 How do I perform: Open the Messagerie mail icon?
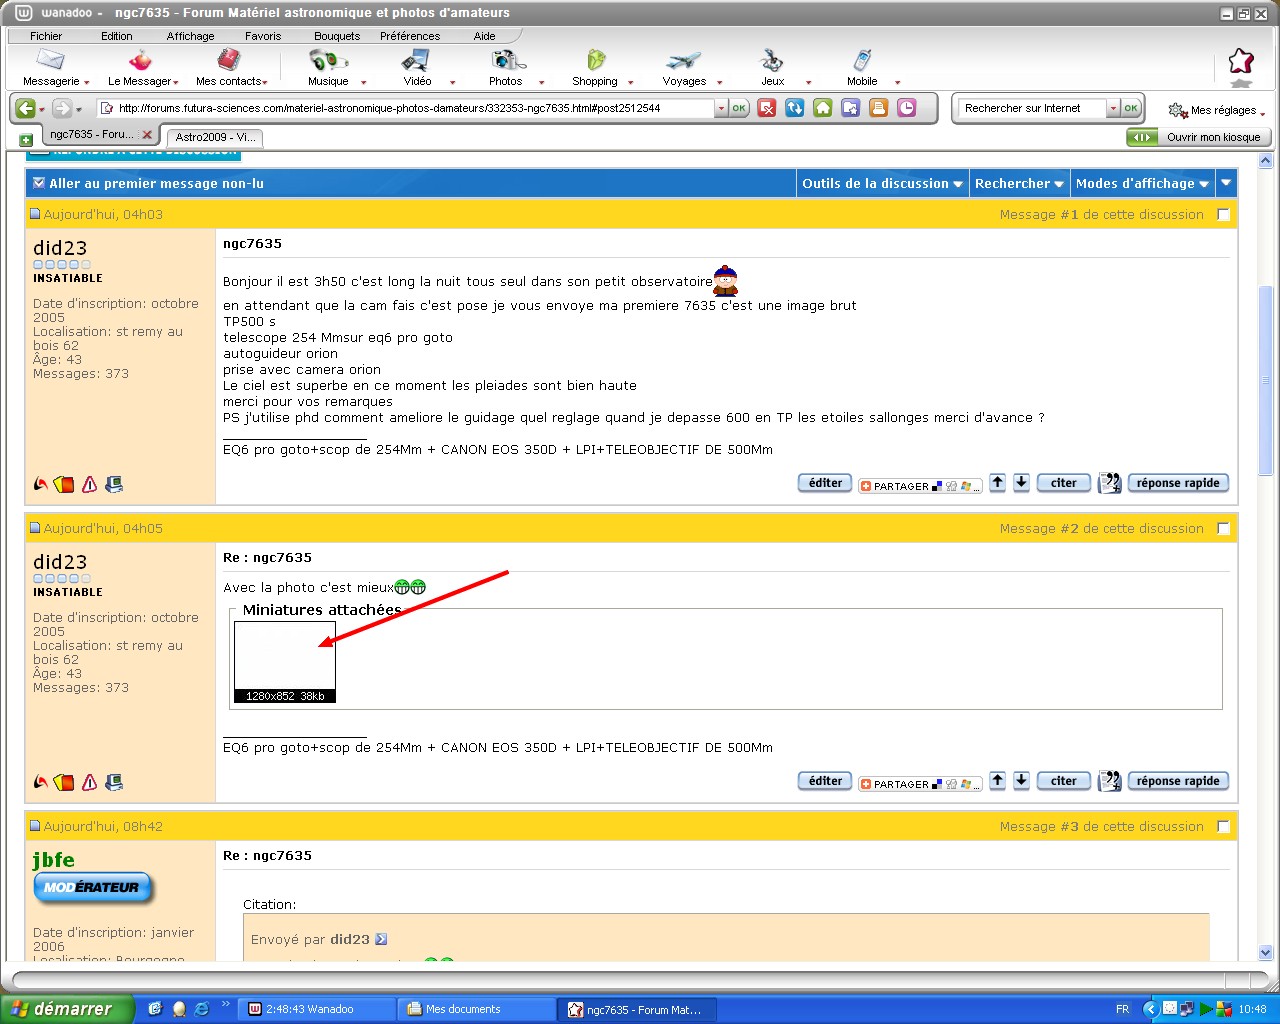tap(50, 60)
